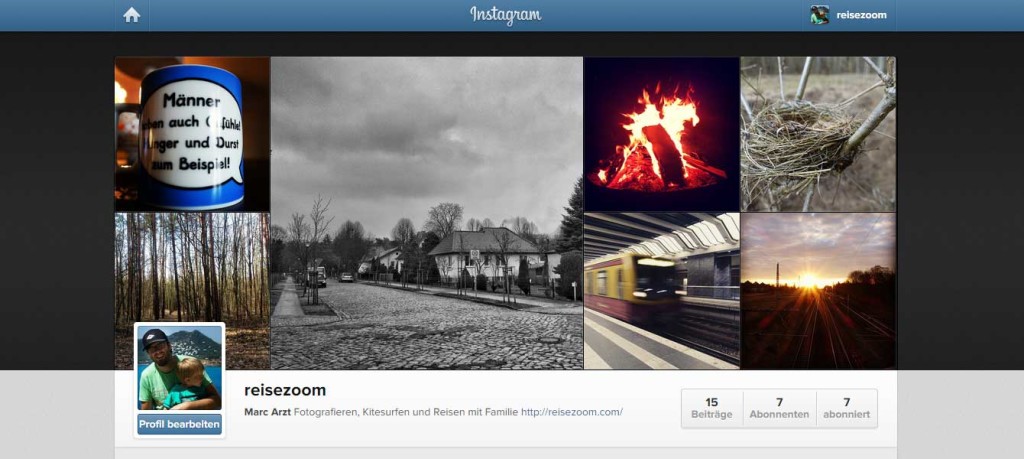
Task: Open the bird nest photo
Action: (x=818, y=134)
